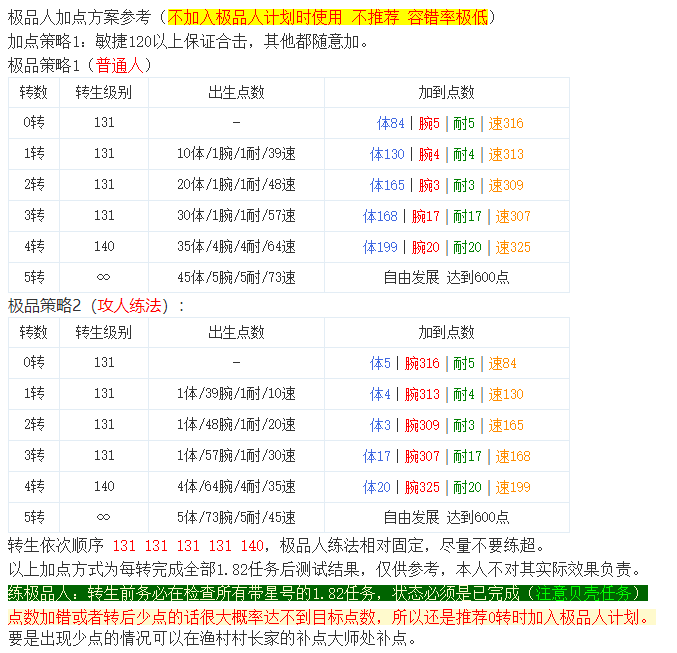Click the blue value '体168'

[380, 216]
